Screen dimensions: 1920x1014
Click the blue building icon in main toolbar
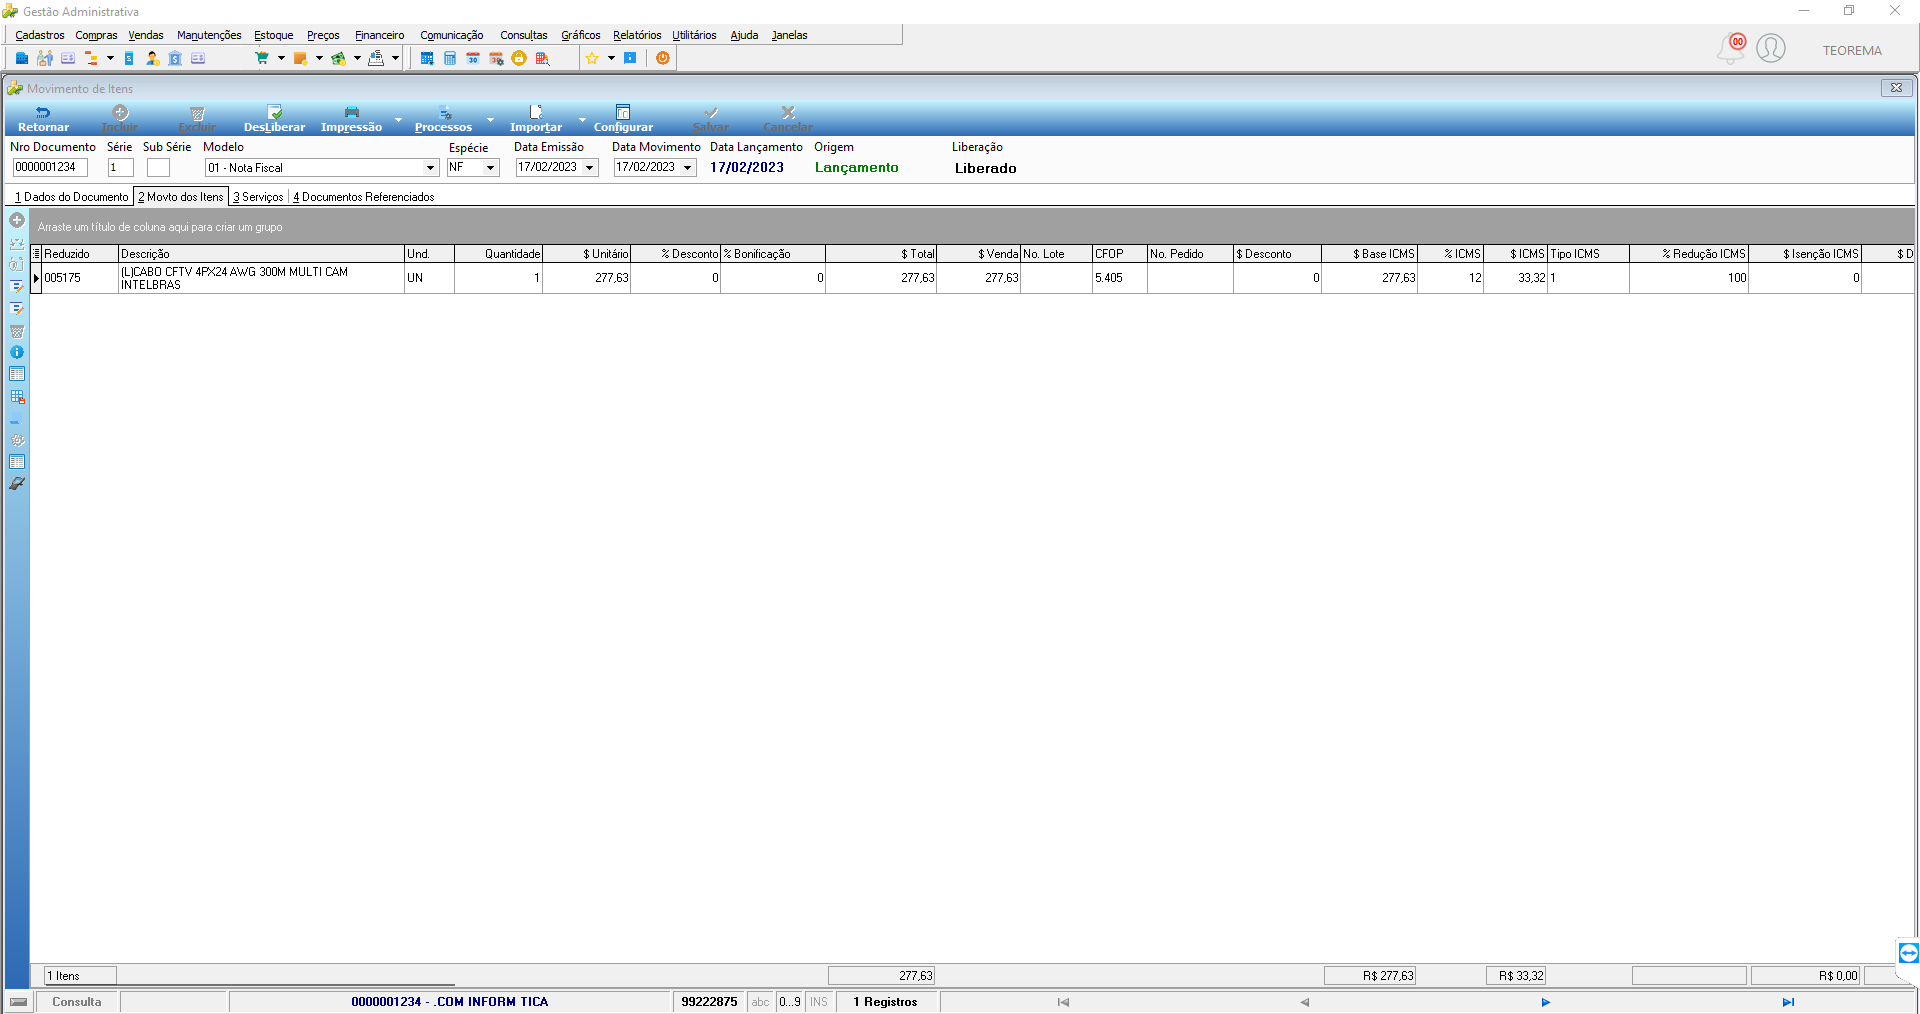21,58
